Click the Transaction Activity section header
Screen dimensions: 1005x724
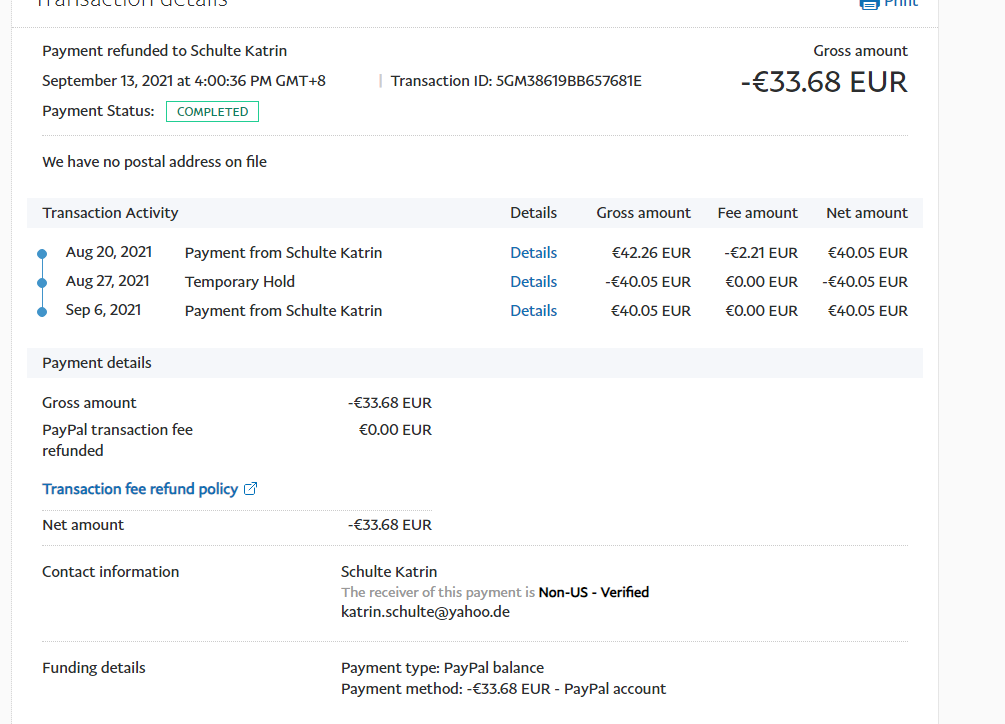tap(110, 213)
